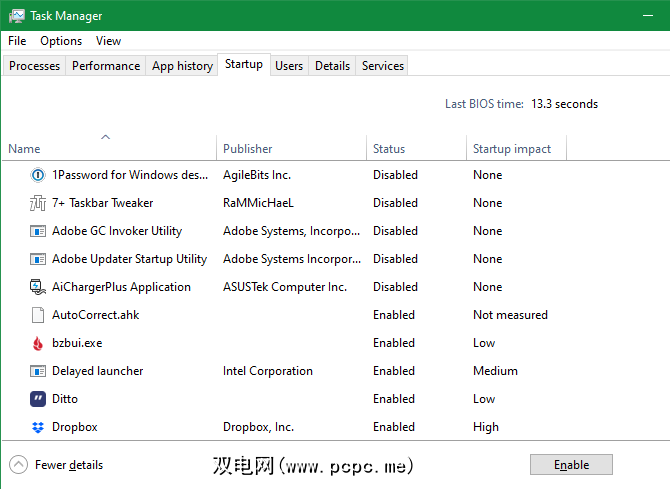
Task: Click the Fewer details label
Action: click(x=69, y=465)
